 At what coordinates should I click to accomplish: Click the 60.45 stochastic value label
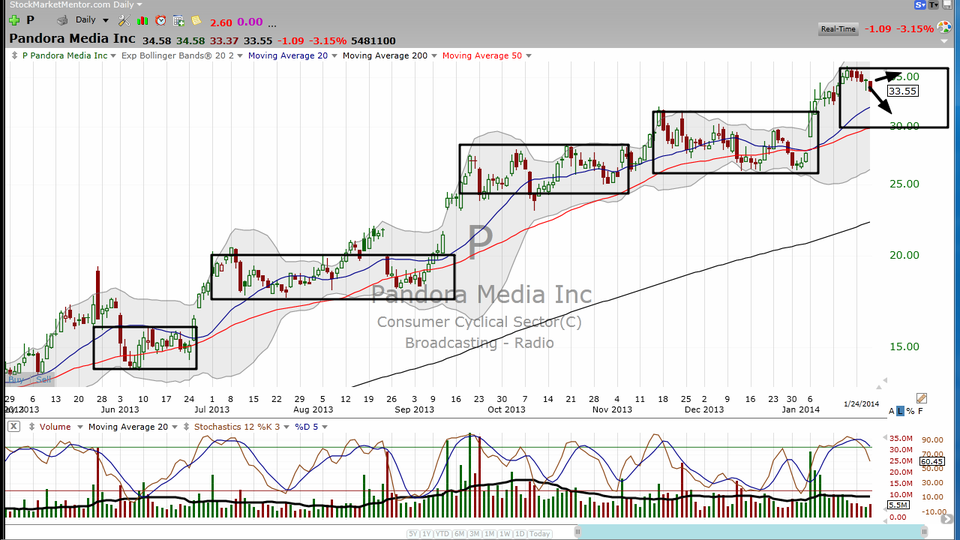pyautogui.click(x=932, y=462)
